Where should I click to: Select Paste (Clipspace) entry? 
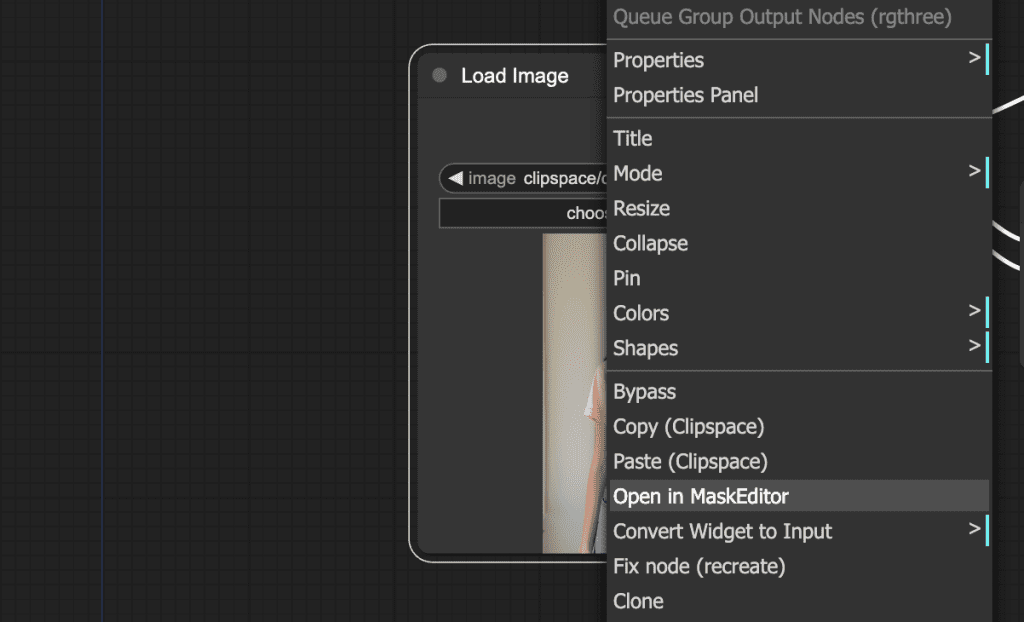[x=799, y=461]
